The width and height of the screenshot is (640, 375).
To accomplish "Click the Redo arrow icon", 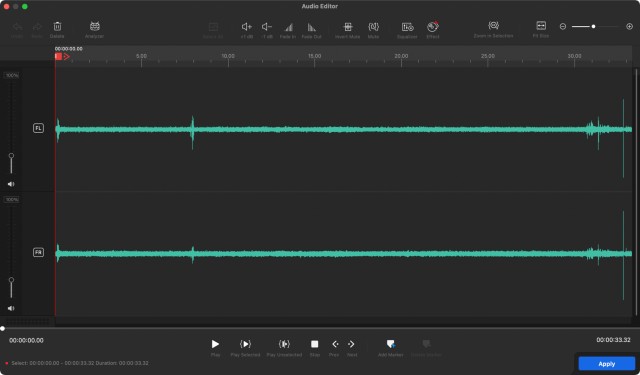I will pos(37,27).
